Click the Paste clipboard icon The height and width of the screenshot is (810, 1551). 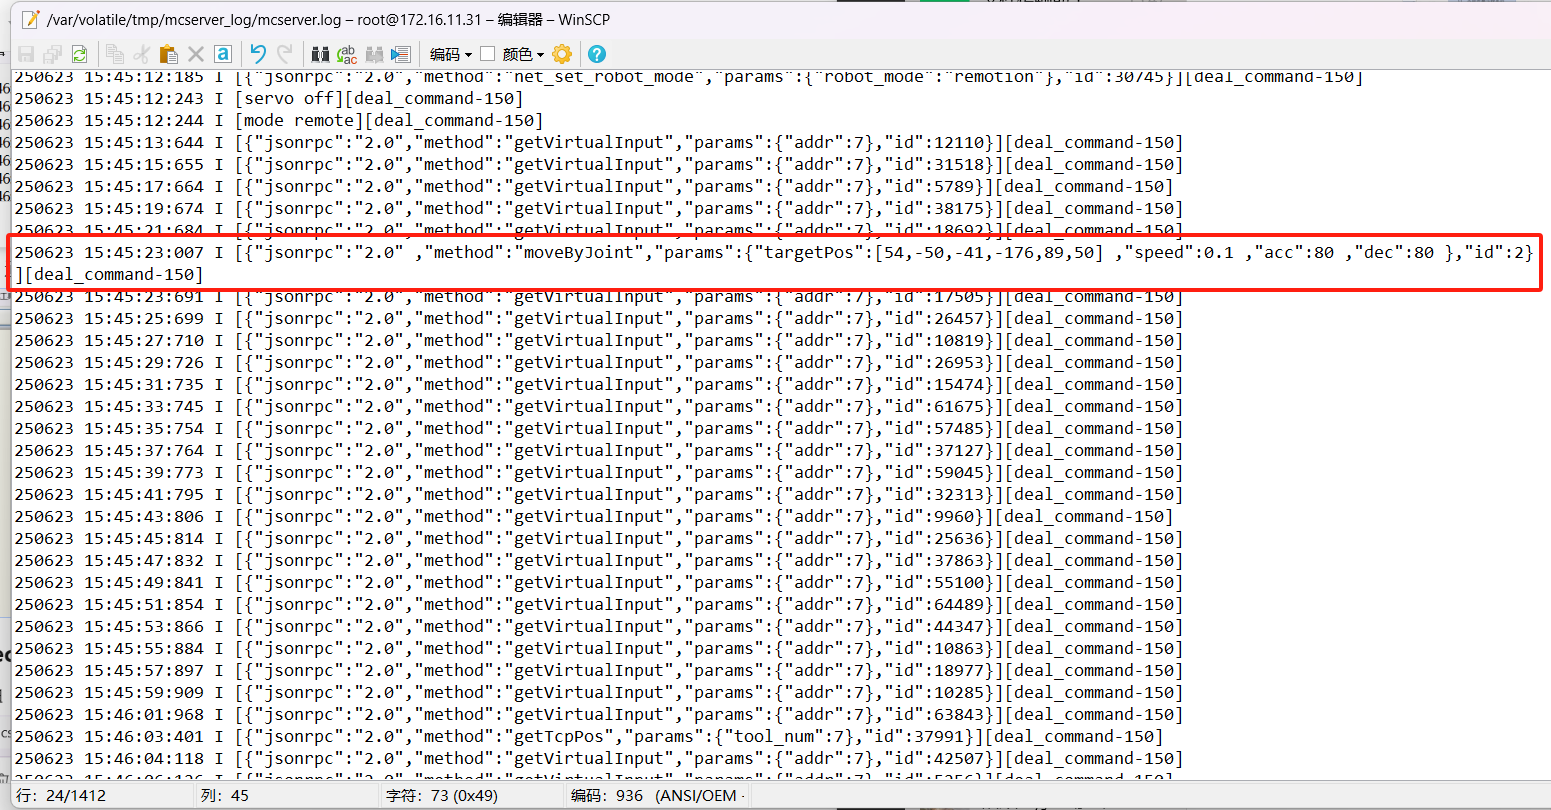[168, 54]
